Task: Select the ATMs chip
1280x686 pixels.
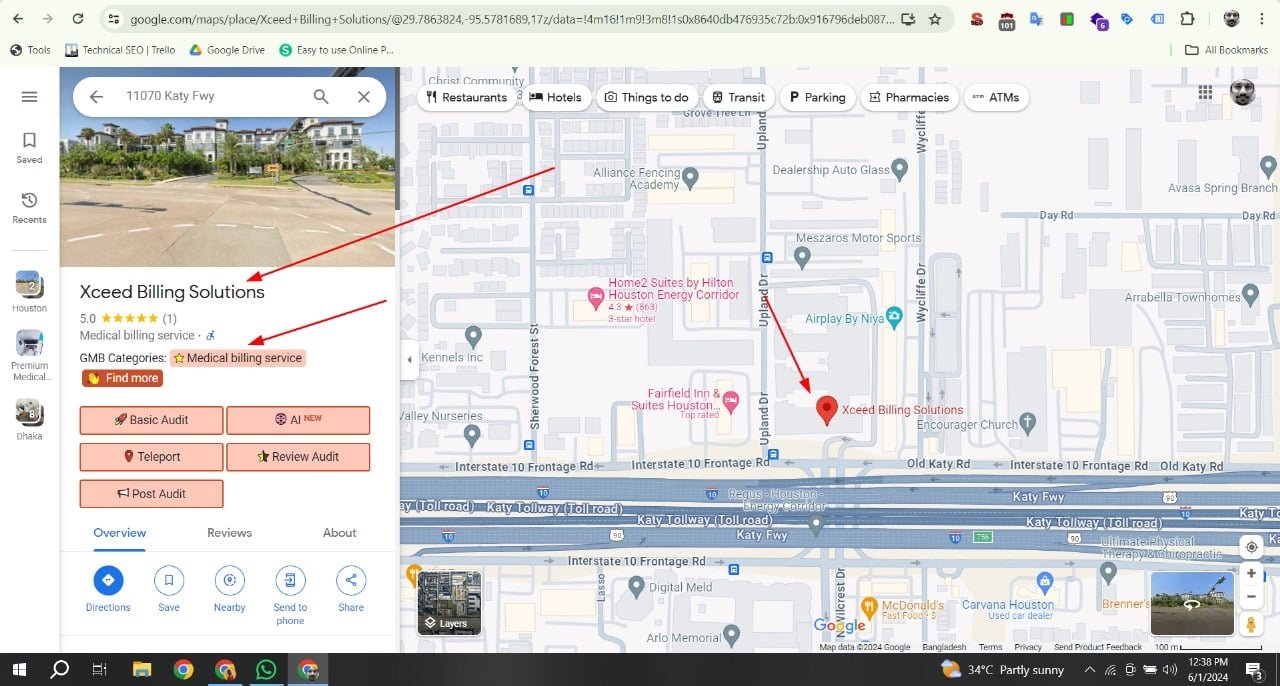Action: tap(996, 97)
